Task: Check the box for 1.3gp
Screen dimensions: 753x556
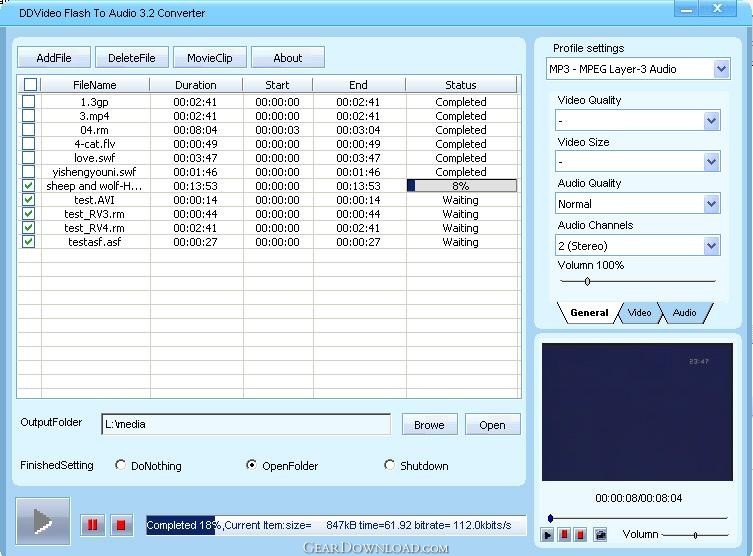Action: point(28,101)
